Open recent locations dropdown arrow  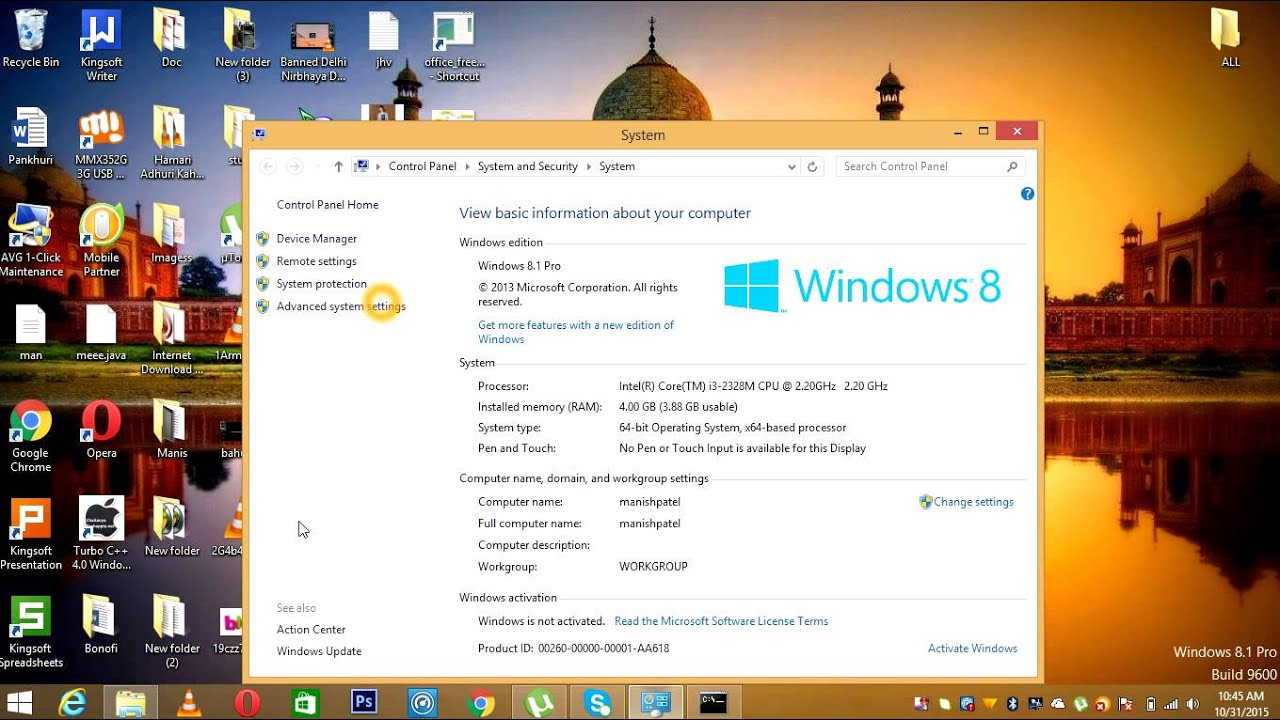click(317, 167)
